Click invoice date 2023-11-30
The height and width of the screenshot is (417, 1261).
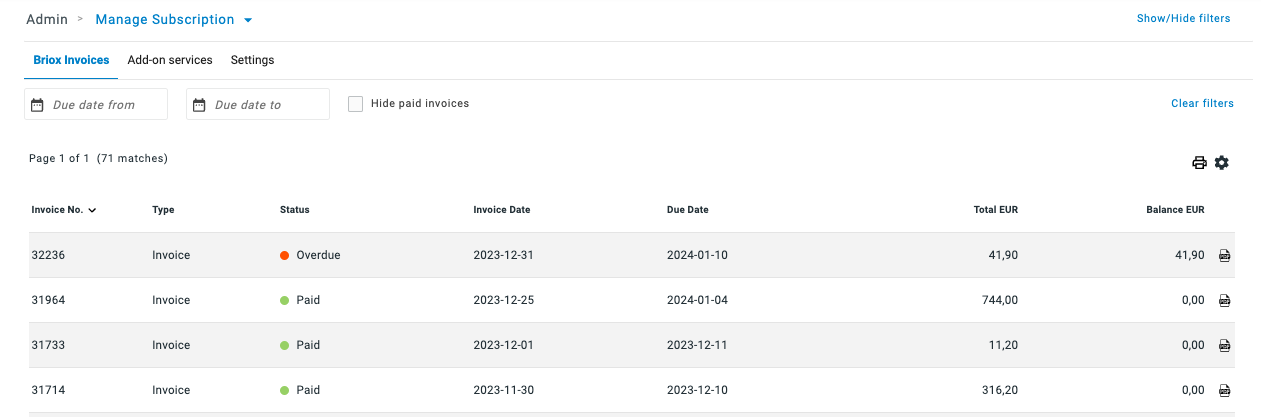tap(504, 390)
